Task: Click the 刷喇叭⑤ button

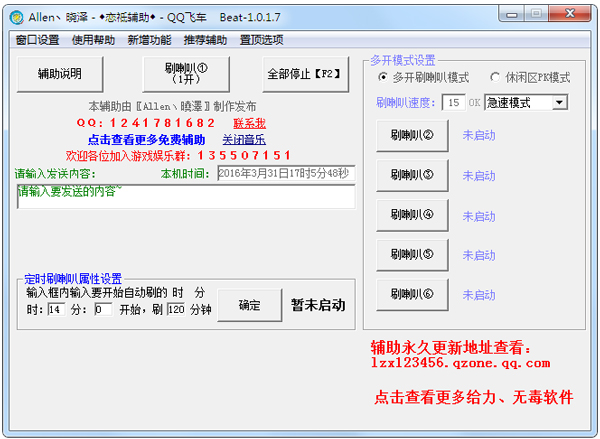Action: [x=412, y=255]
